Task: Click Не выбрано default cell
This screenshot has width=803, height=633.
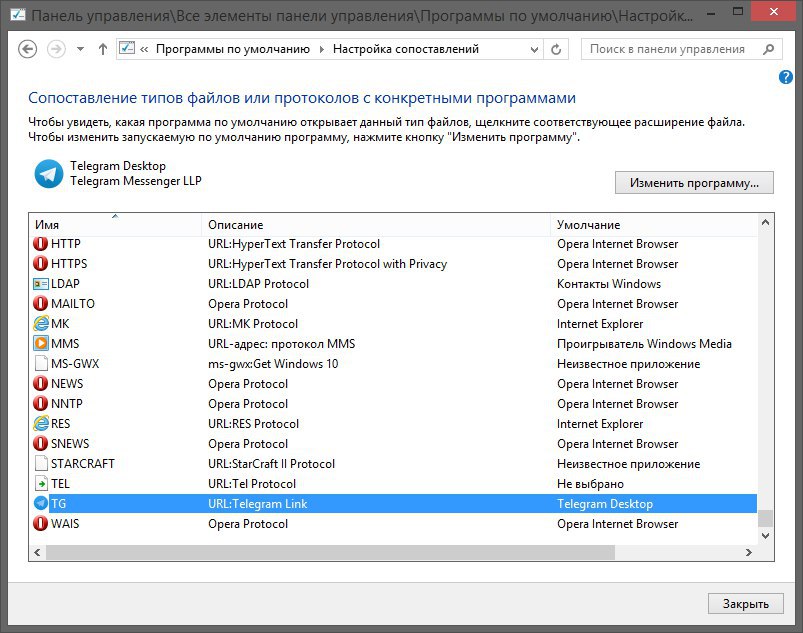Action: (590, 484)
